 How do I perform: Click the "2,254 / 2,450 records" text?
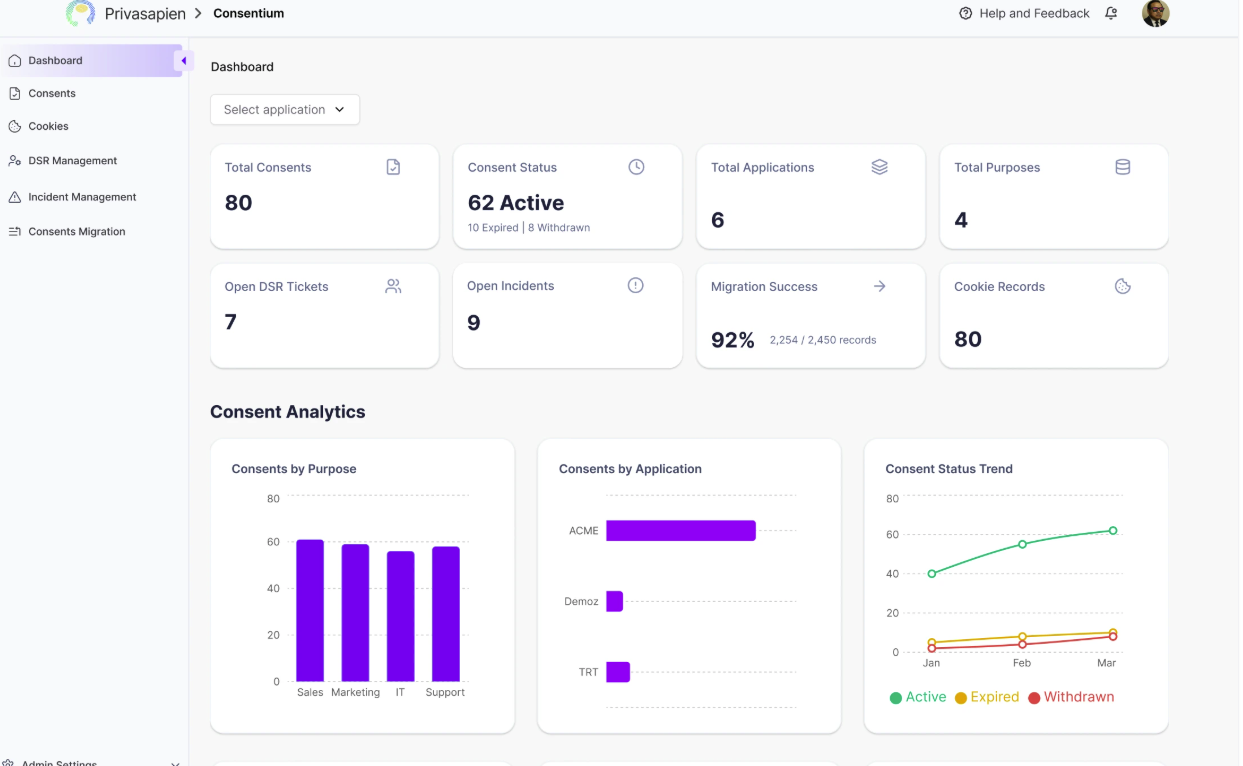click(823, 340)
